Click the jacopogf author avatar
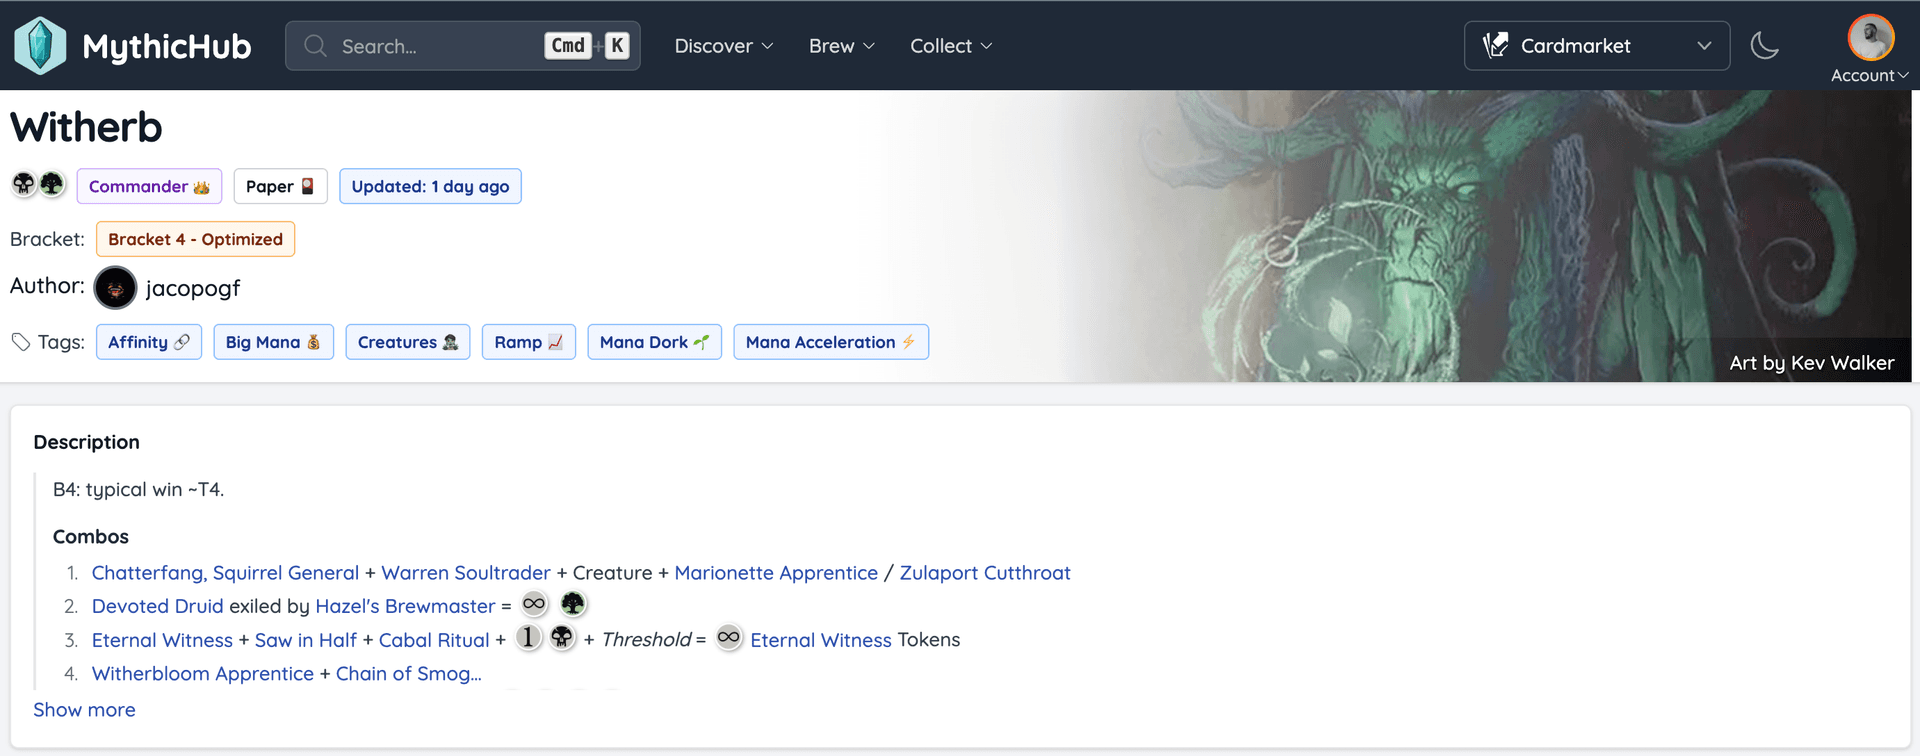Image resolution: width=1920 pixels, height=756 pixels. tap(115, 288)
